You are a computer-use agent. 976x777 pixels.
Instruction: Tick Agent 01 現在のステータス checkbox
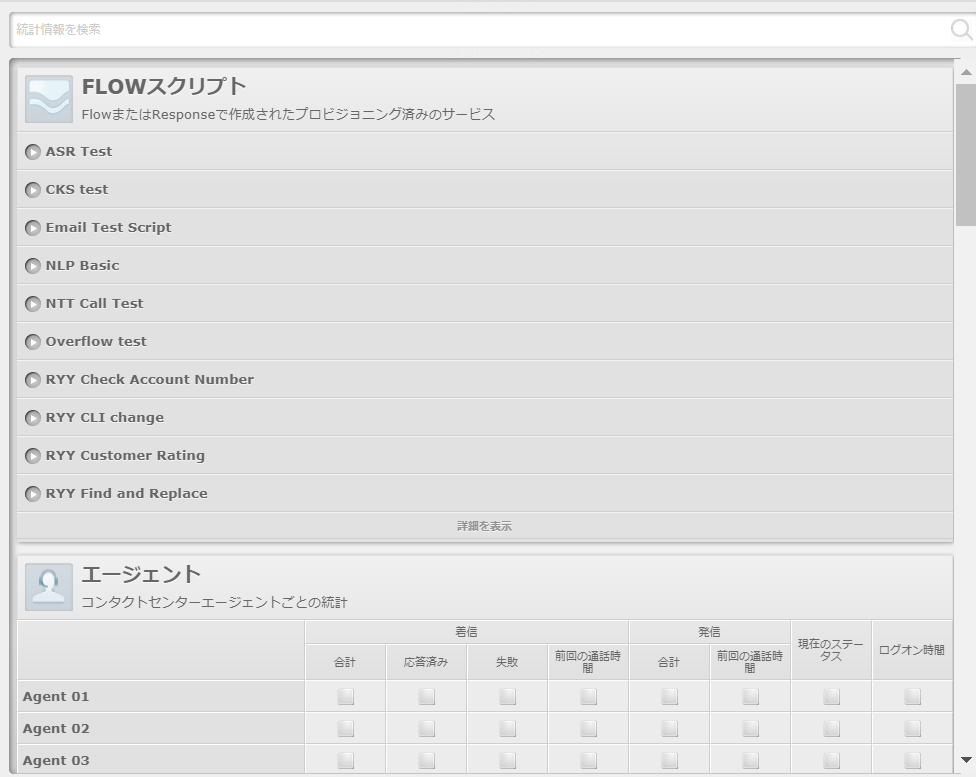(x=831, y=696)
